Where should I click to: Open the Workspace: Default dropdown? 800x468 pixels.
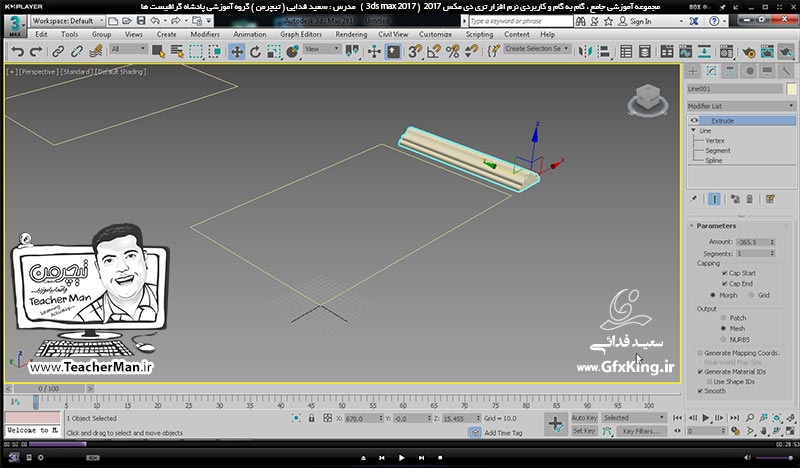[67, 21]
